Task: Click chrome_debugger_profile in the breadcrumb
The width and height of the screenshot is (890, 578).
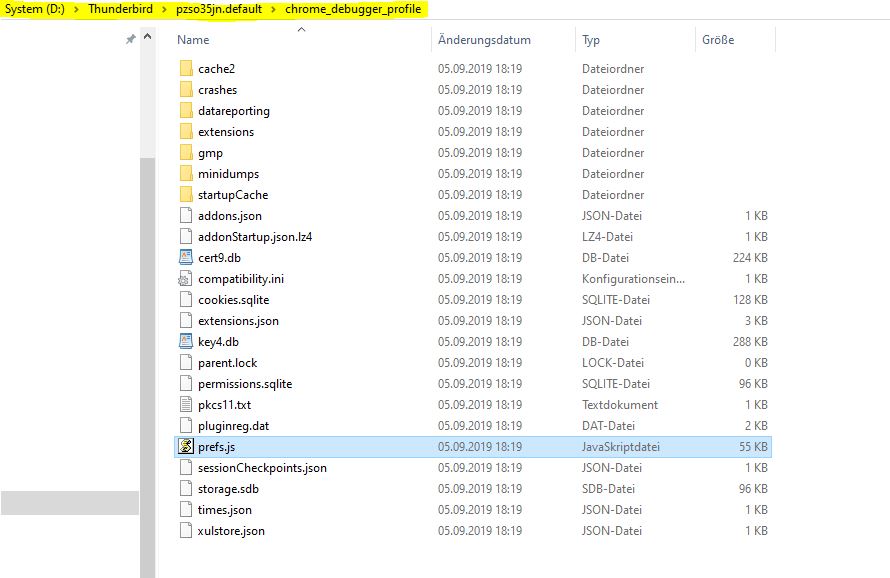Action: (353, 9)
